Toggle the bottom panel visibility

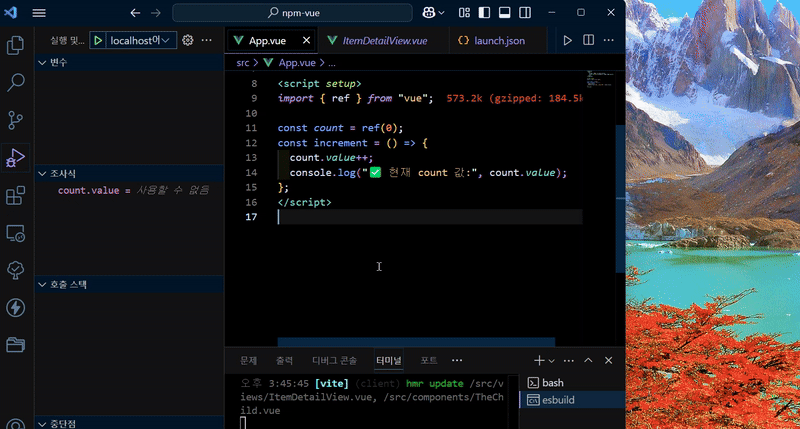click(x=505, y=13)
